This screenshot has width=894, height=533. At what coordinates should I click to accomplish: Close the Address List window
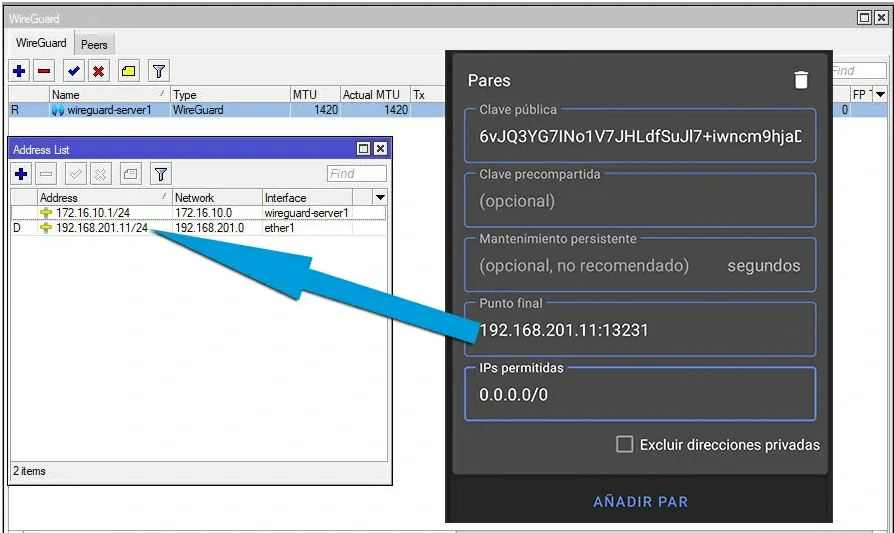pyautogui.click(x=380, y=149)
